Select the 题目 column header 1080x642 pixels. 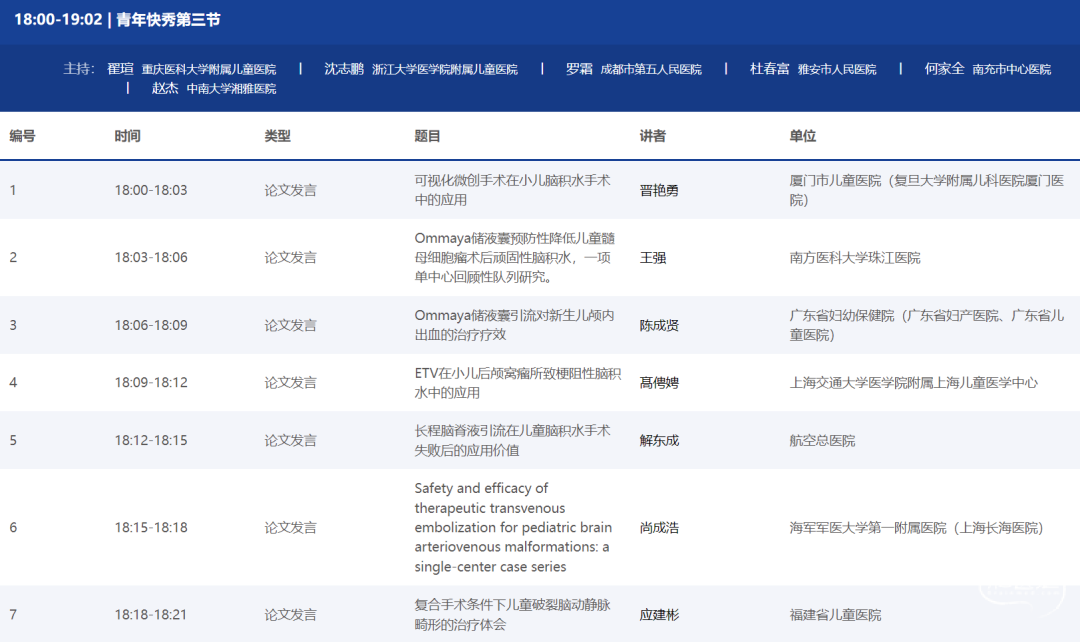[427, 136]
